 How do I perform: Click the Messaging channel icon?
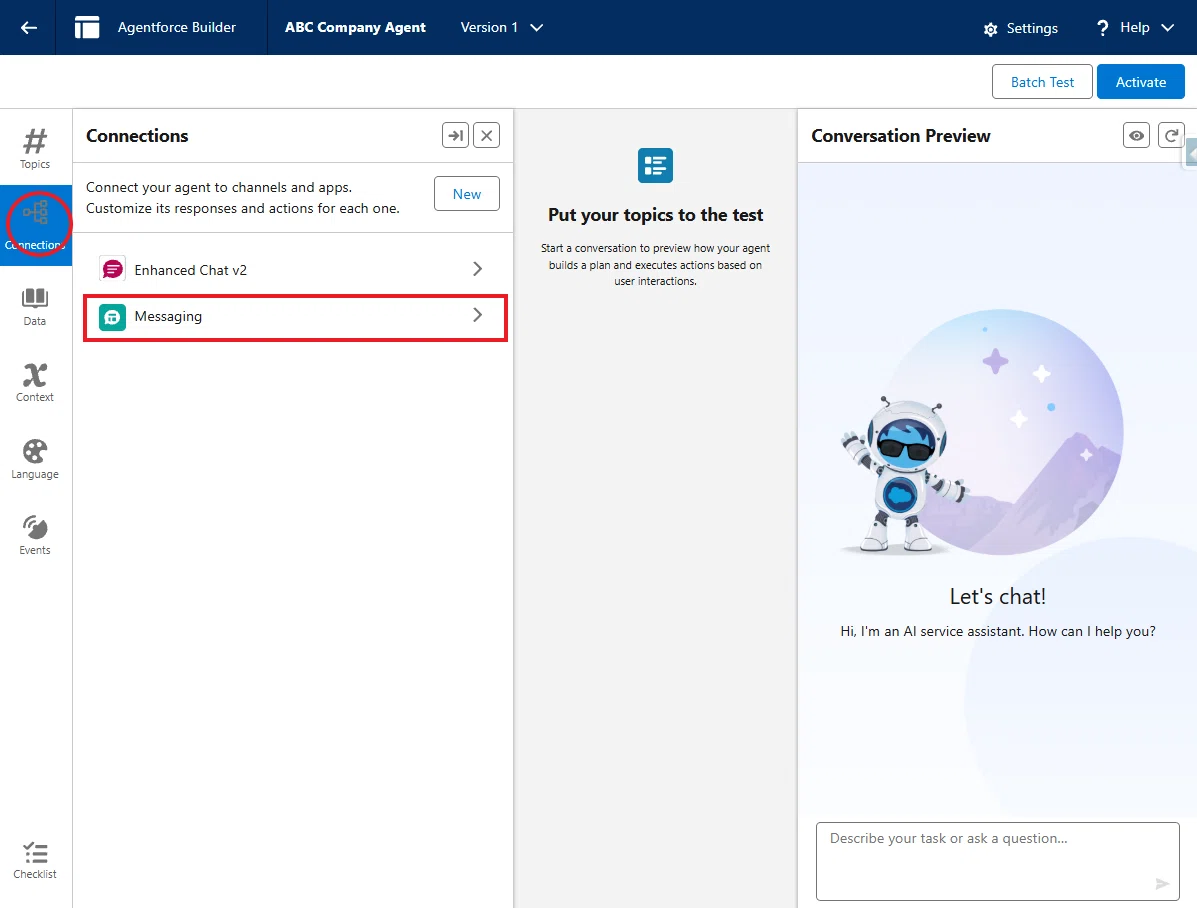(x=112, y=317)
